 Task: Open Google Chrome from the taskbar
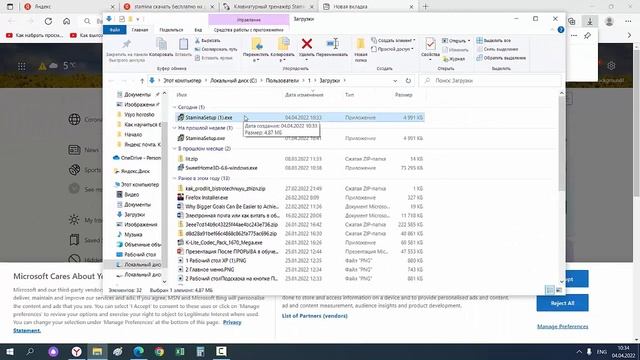point(159,351)
